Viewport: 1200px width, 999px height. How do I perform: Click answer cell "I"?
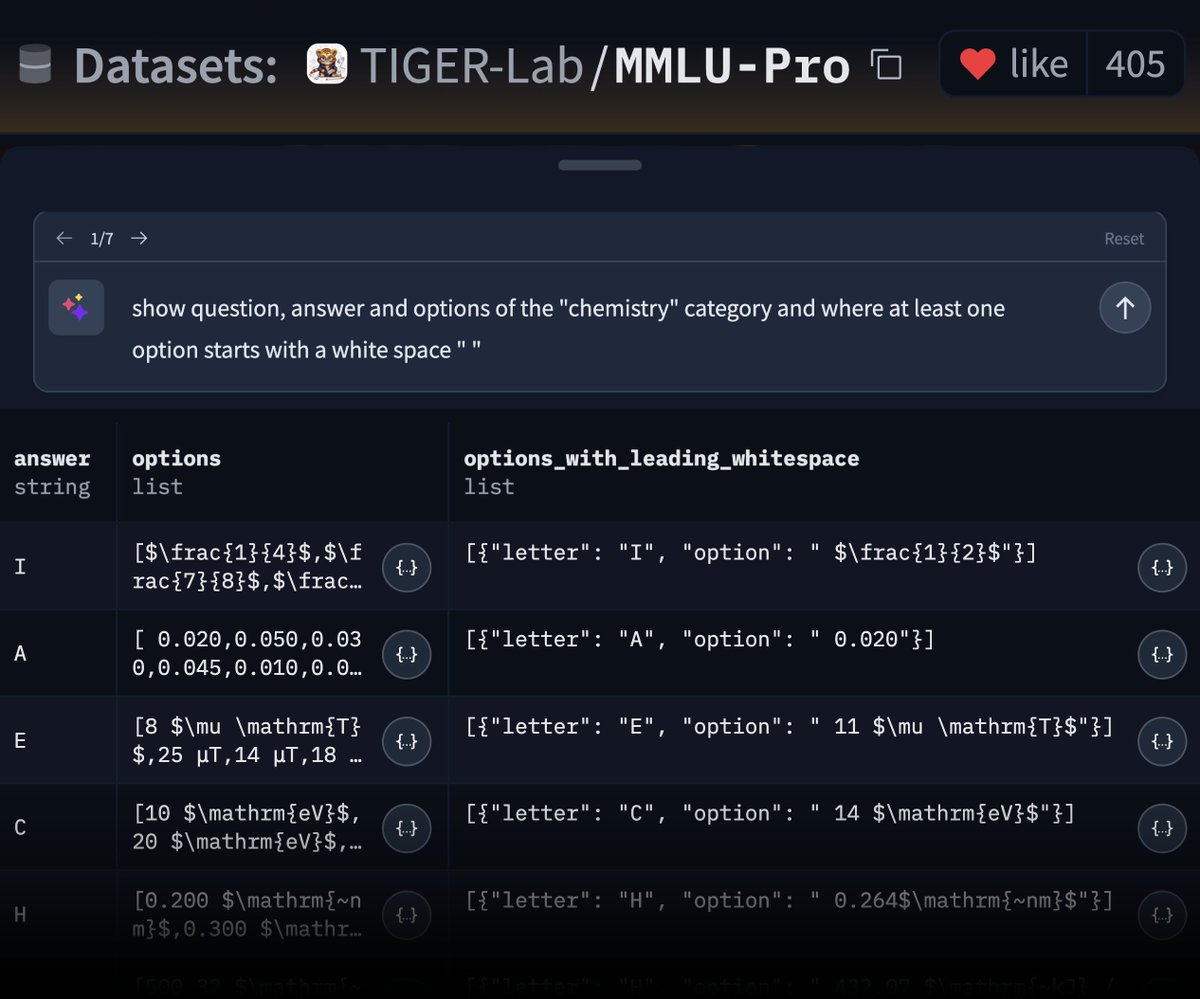pos(58,567)
